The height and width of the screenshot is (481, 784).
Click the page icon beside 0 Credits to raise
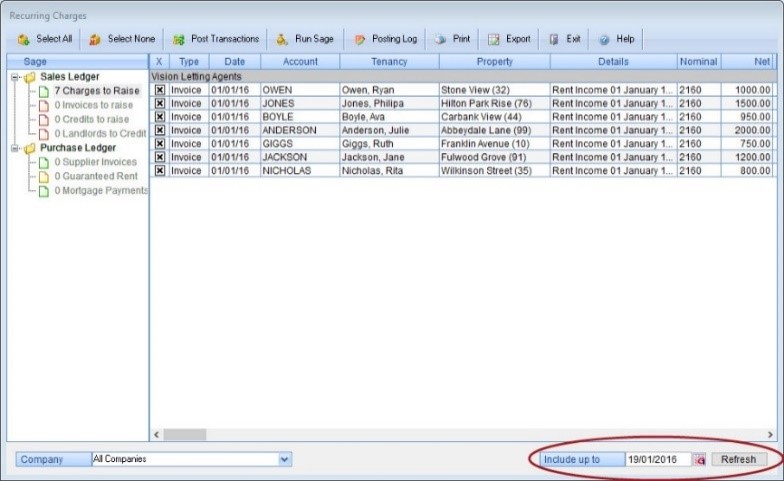(x=44, y=120)
